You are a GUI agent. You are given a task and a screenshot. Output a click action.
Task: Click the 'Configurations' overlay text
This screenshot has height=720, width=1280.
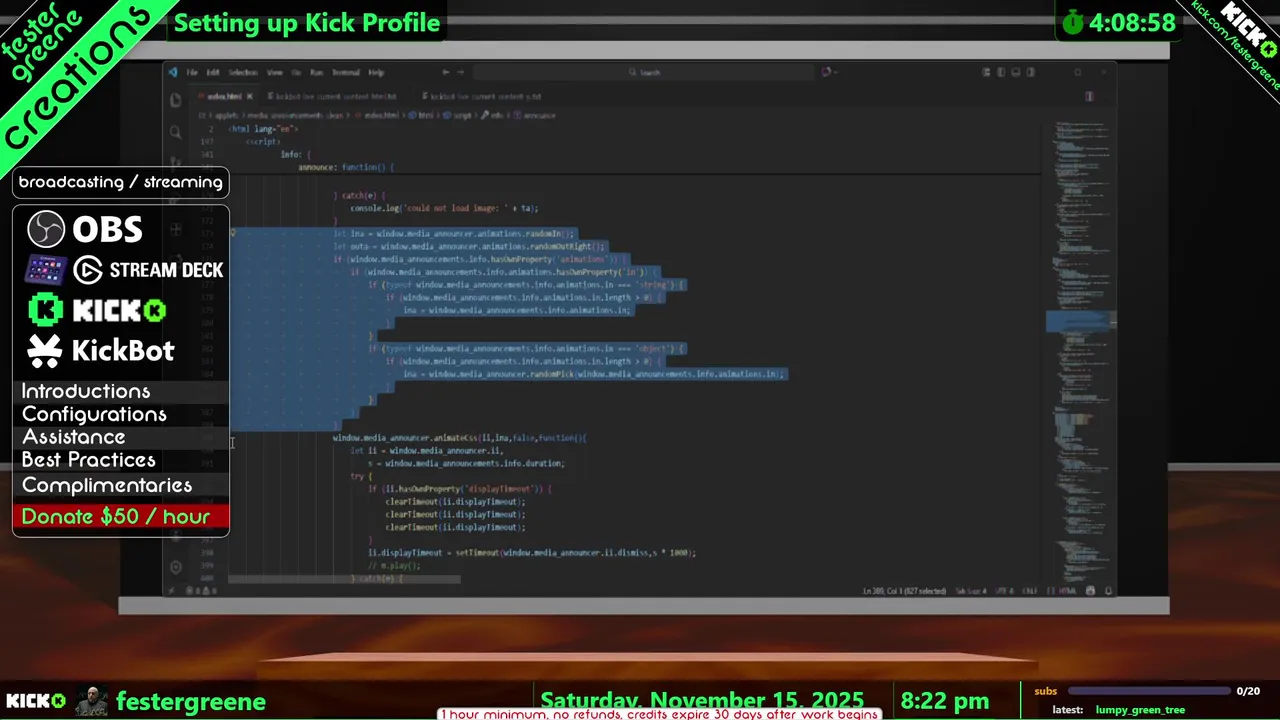pos(94,414)
